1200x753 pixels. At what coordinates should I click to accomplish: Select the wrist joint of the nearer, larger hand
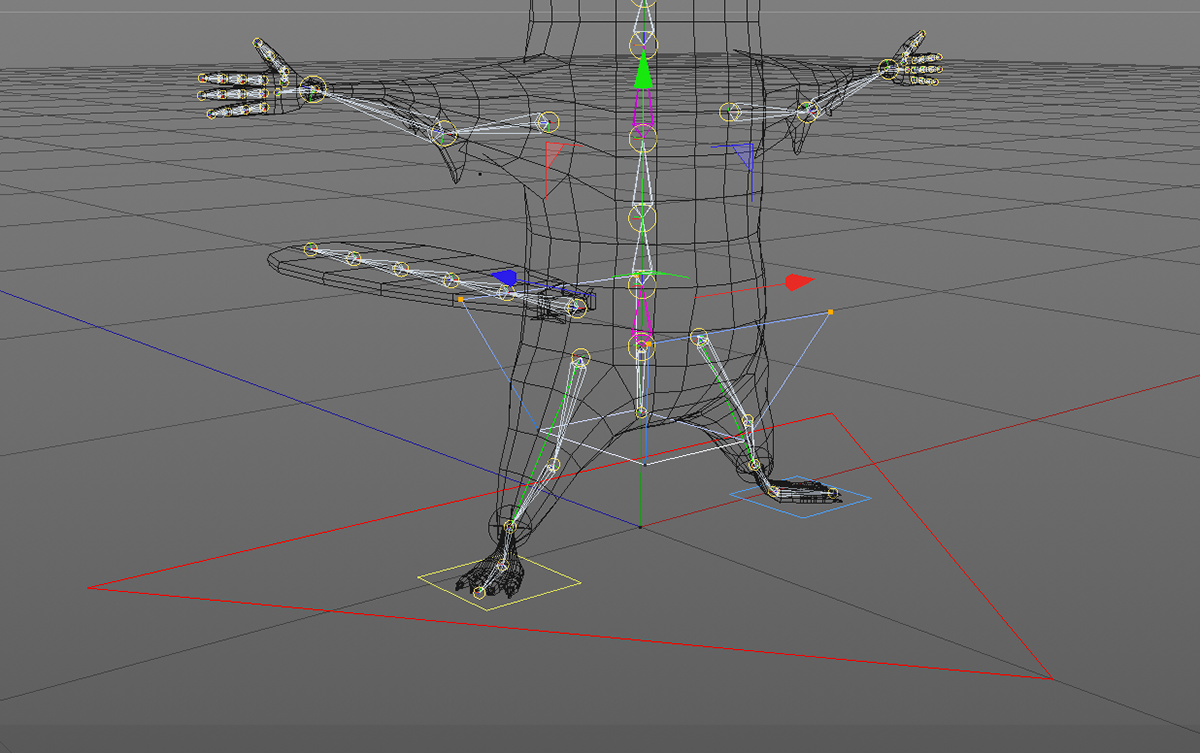tap(313, 88)
